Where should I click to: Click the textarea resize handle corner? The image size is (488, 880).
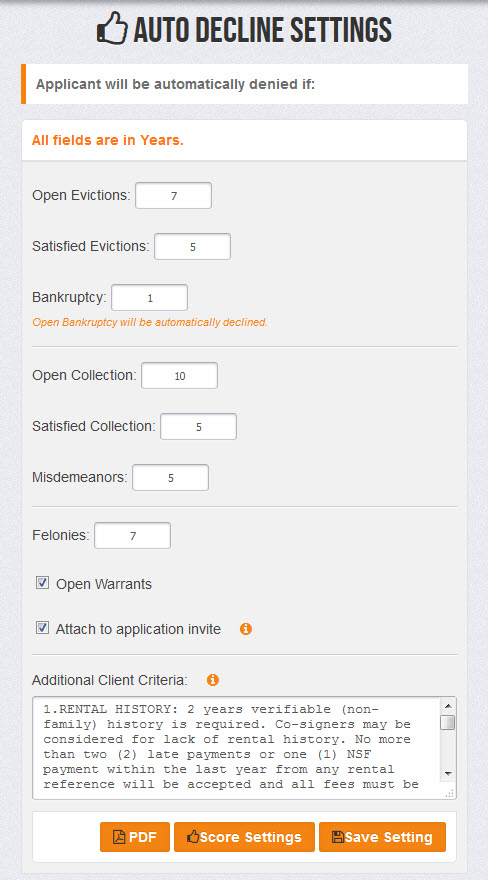point(450,793)
